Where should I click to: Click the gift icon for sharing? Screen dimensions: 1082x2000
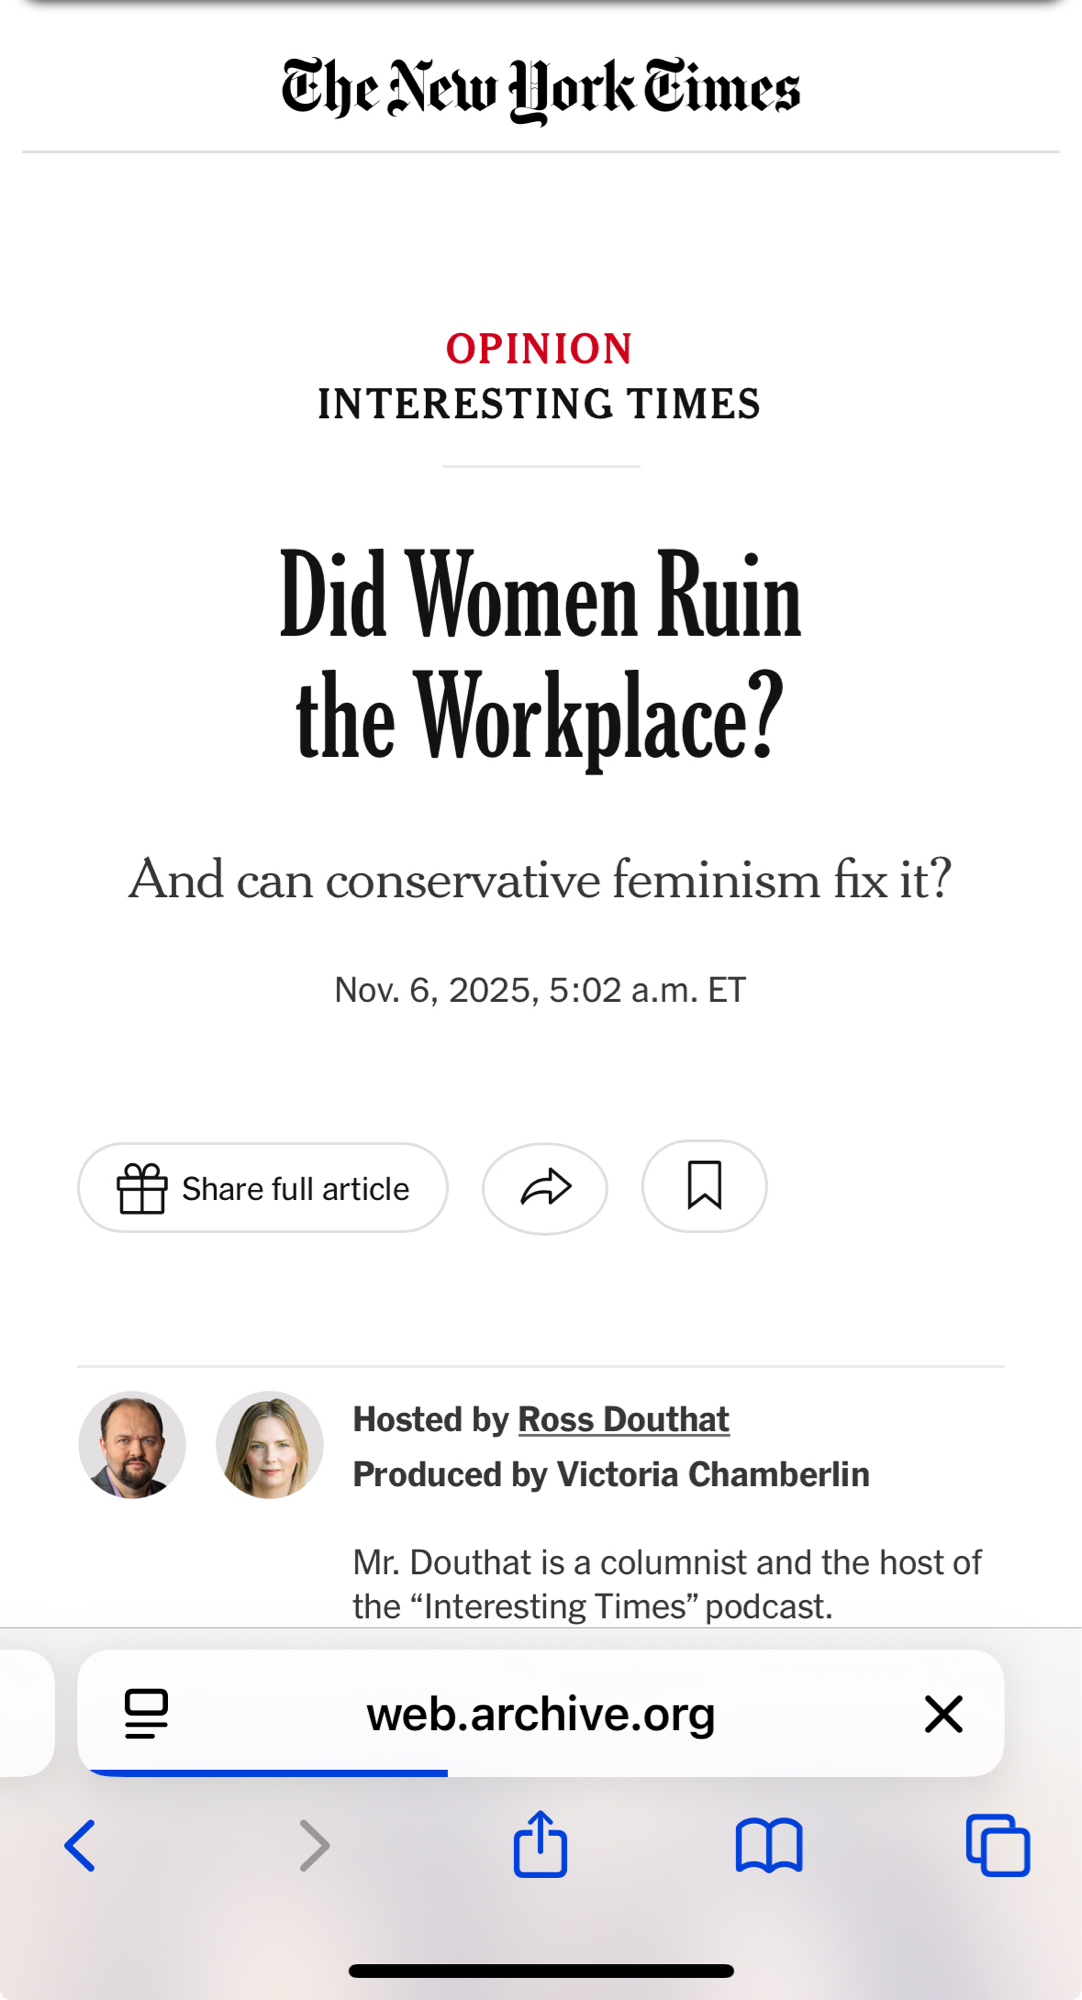tap(142, 1188)
